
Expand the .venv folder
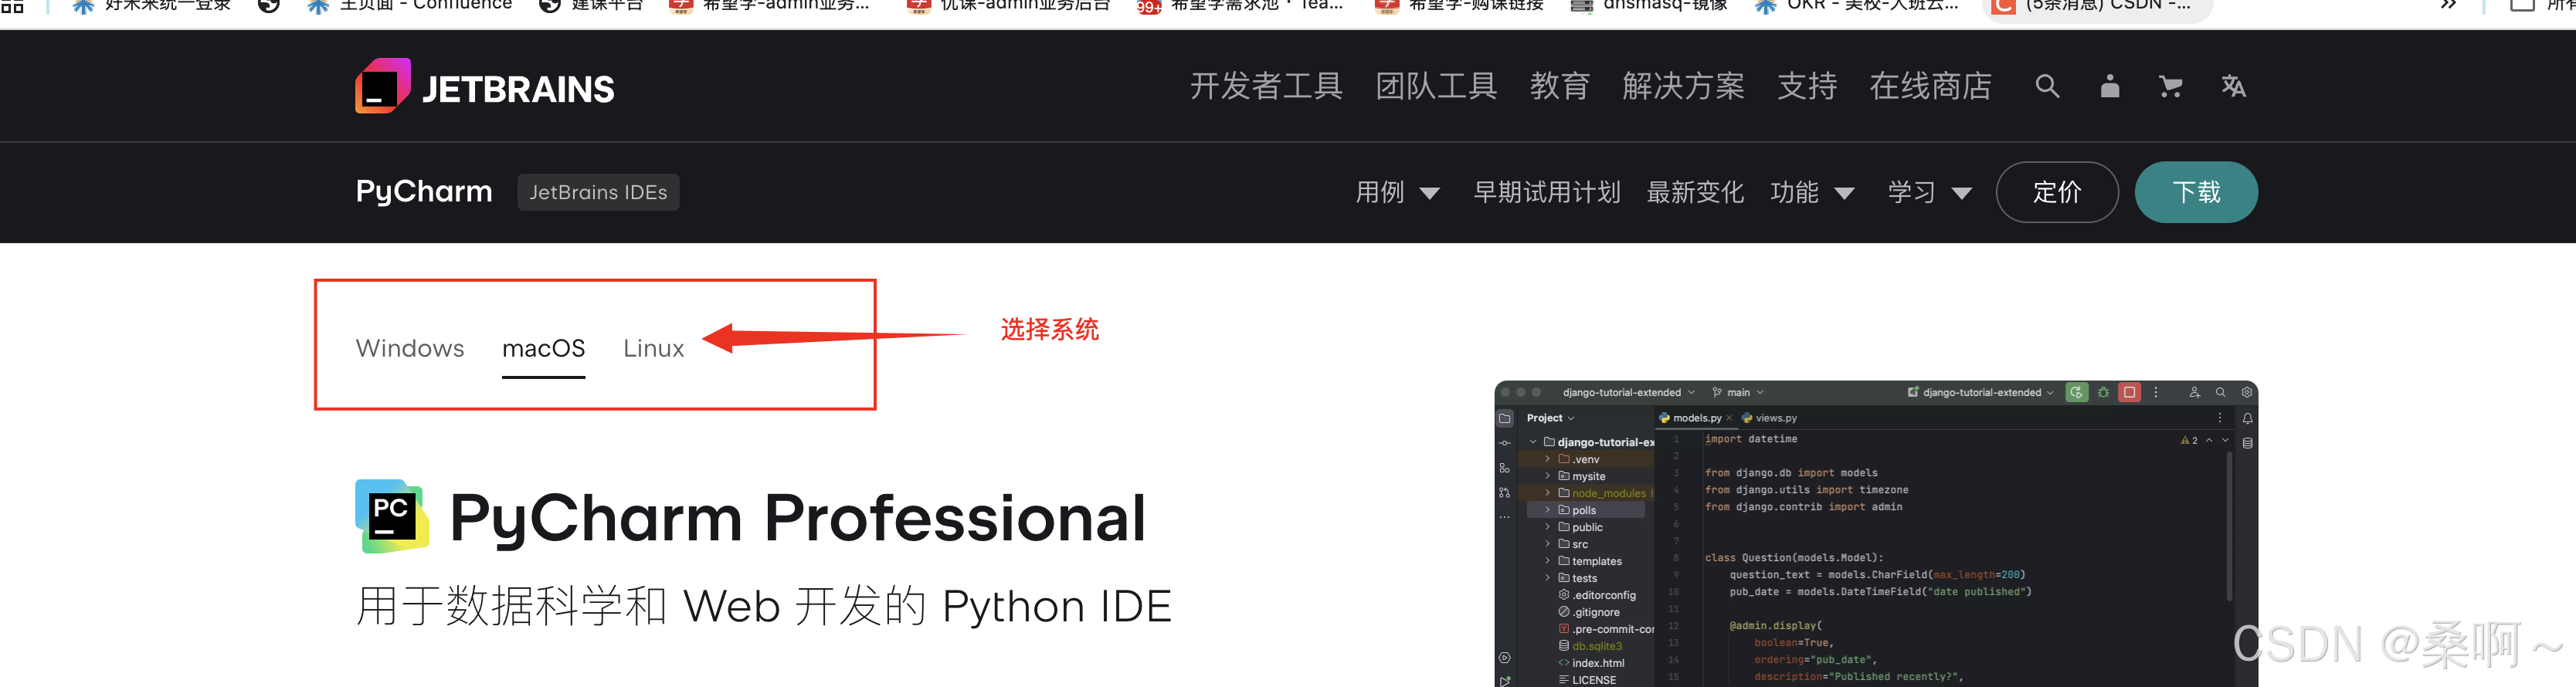(1548, 459)
